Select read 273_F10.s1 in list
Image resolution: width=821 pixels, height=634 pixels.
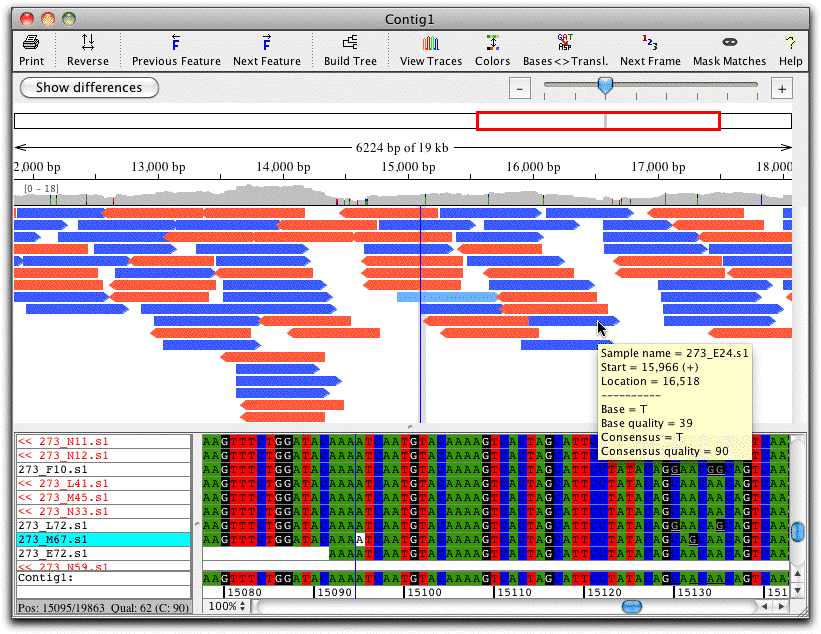point(104,470)
